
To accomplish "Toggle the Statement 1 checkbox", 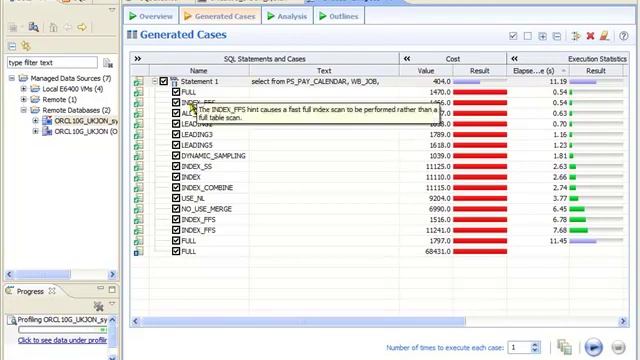I will pos(164,81).
